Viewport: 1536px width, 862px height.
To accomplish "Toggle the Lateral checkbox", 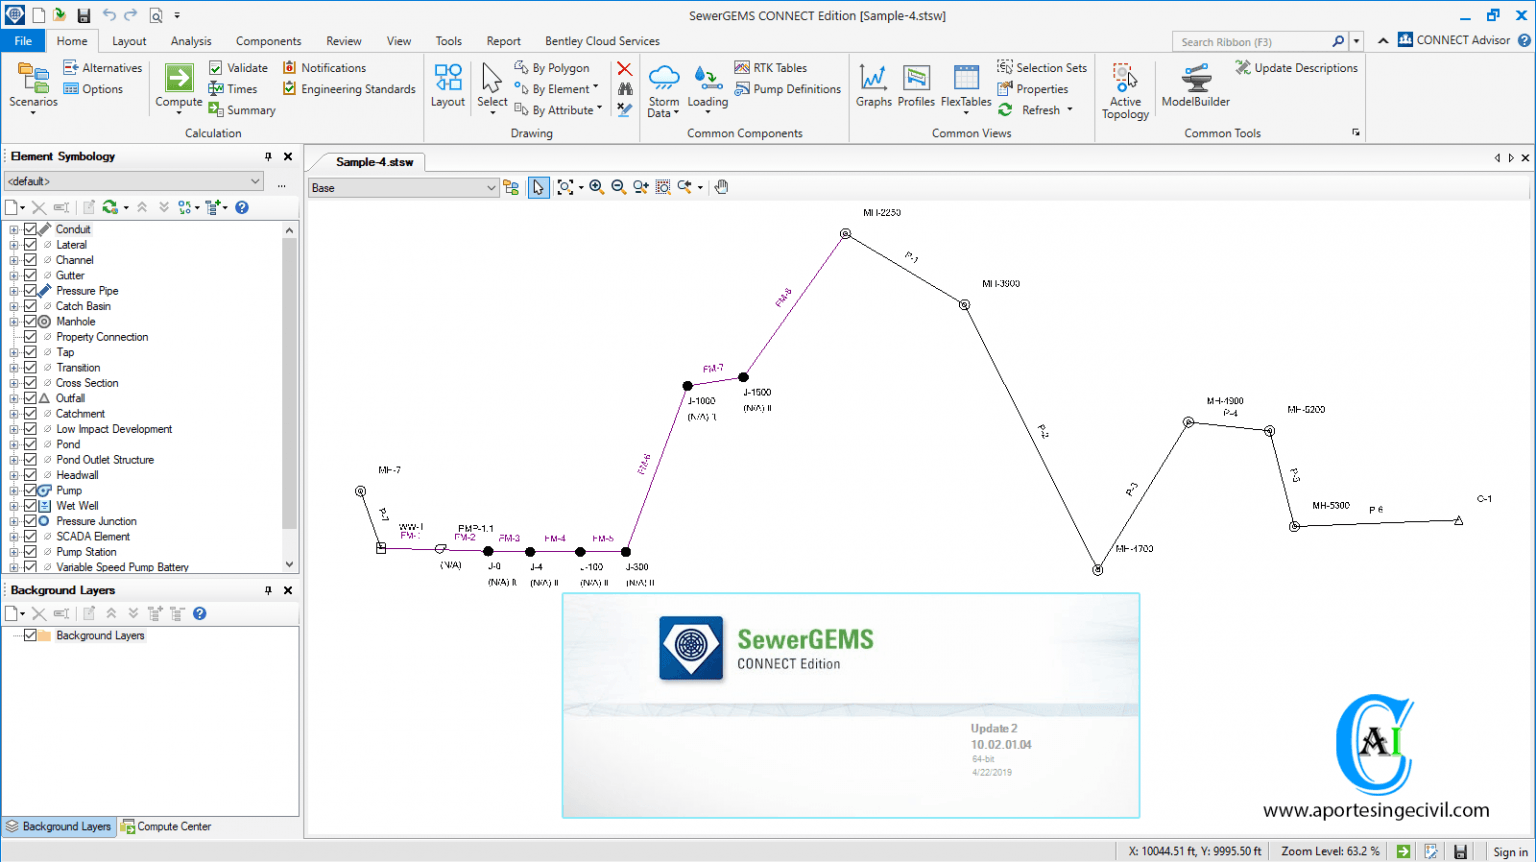I will [30, 244].
